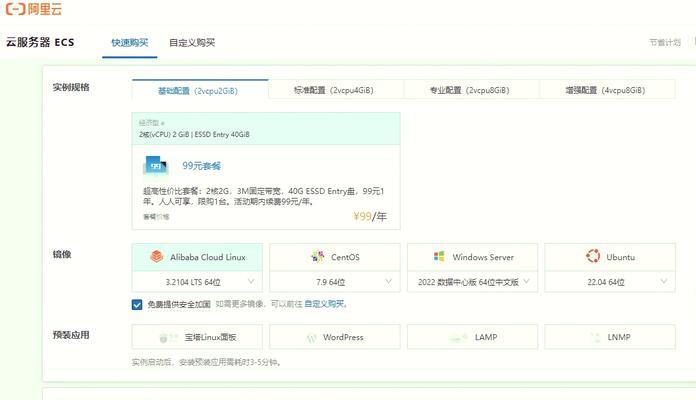The width and height of the screenshot is (696, 400).
Task: Click the WordPress logo icon
Action: point(312,338)
